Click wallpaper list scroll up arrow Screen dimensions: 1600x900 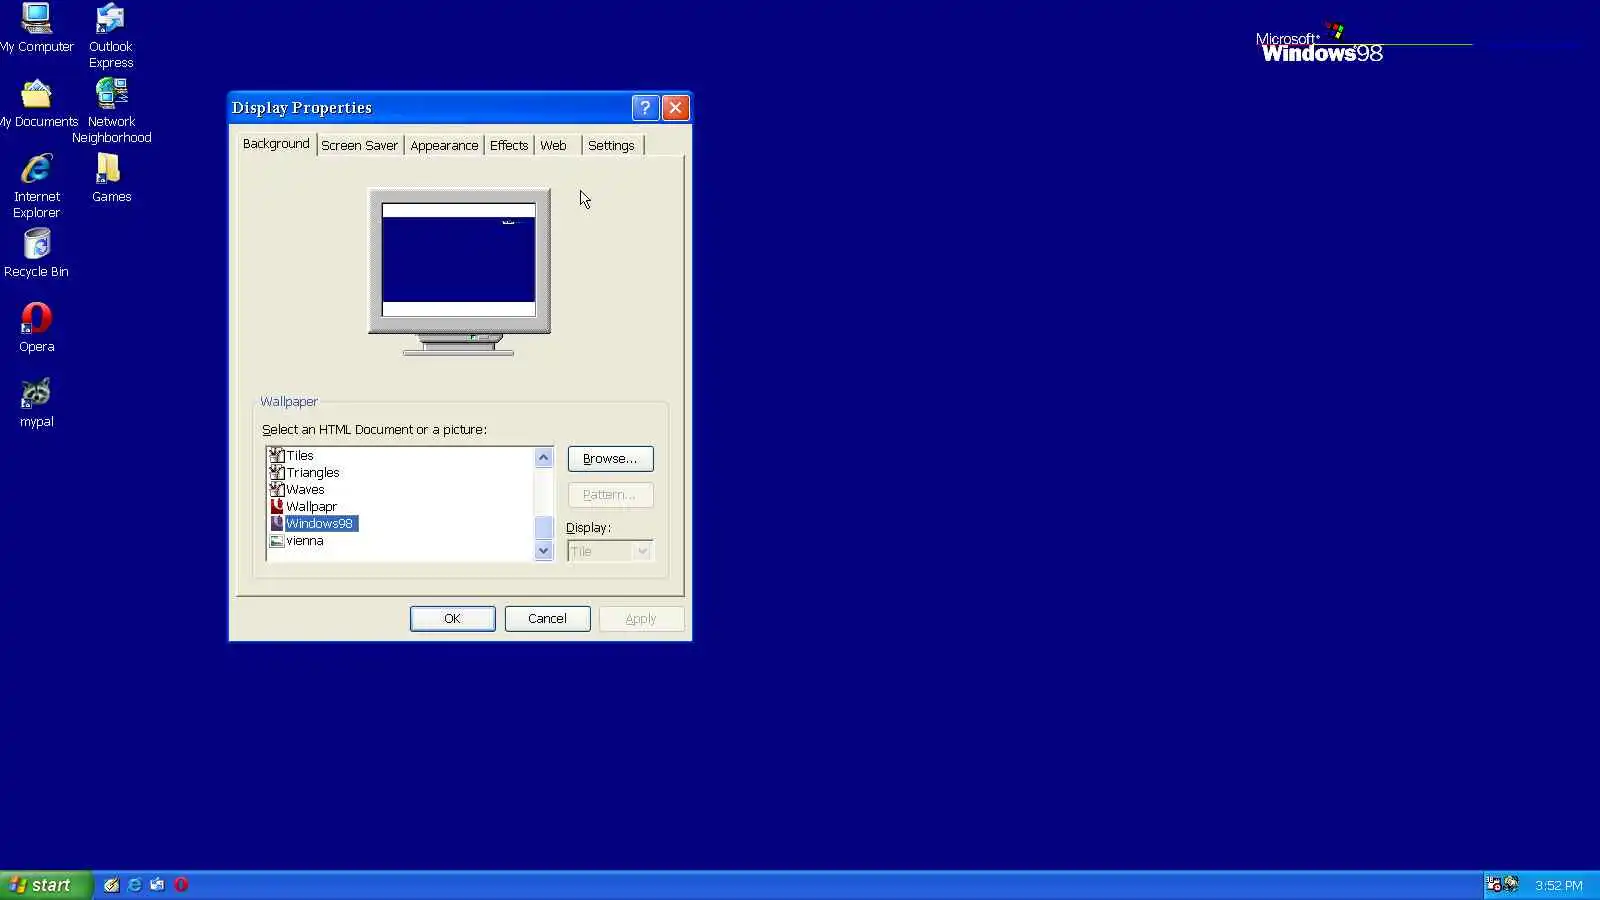click(x=544, y=457)
